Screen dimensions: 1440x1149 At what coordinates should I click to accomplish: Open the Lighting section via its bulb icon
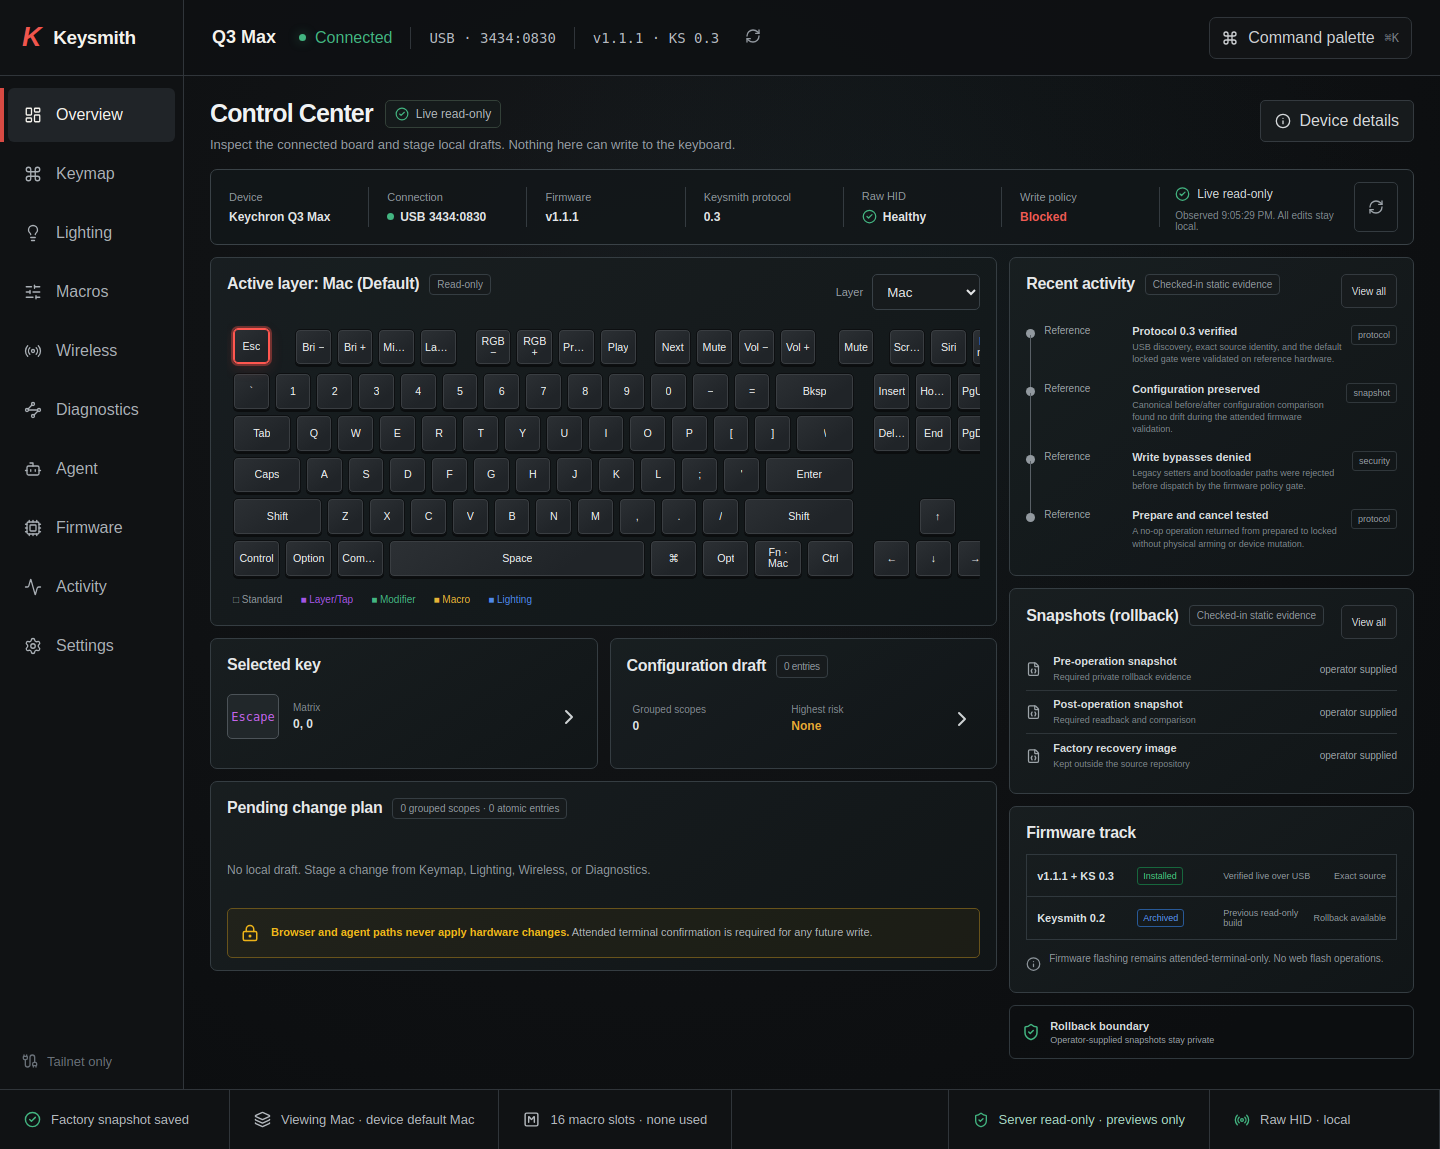coord(33,233)
